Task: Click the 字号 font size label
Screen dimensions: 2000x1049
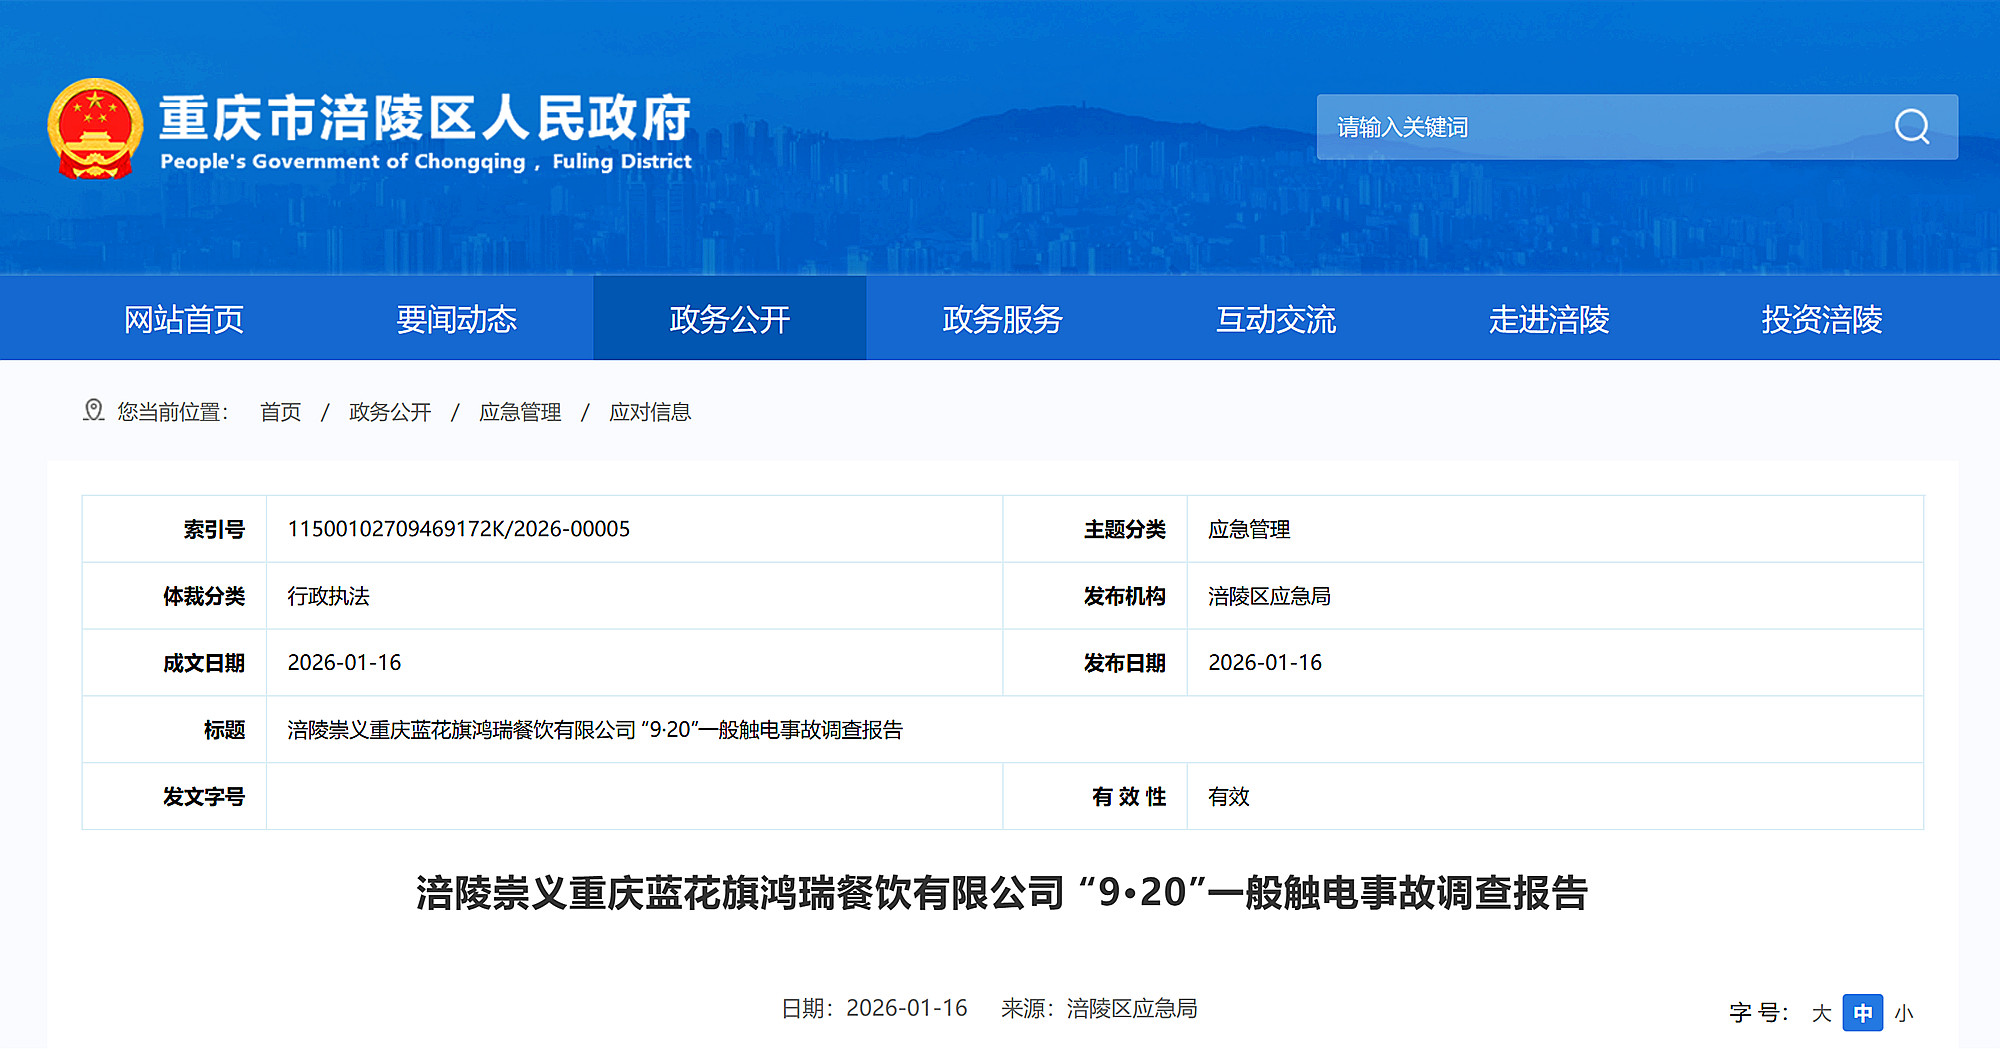Action: pos(1759,1013)
